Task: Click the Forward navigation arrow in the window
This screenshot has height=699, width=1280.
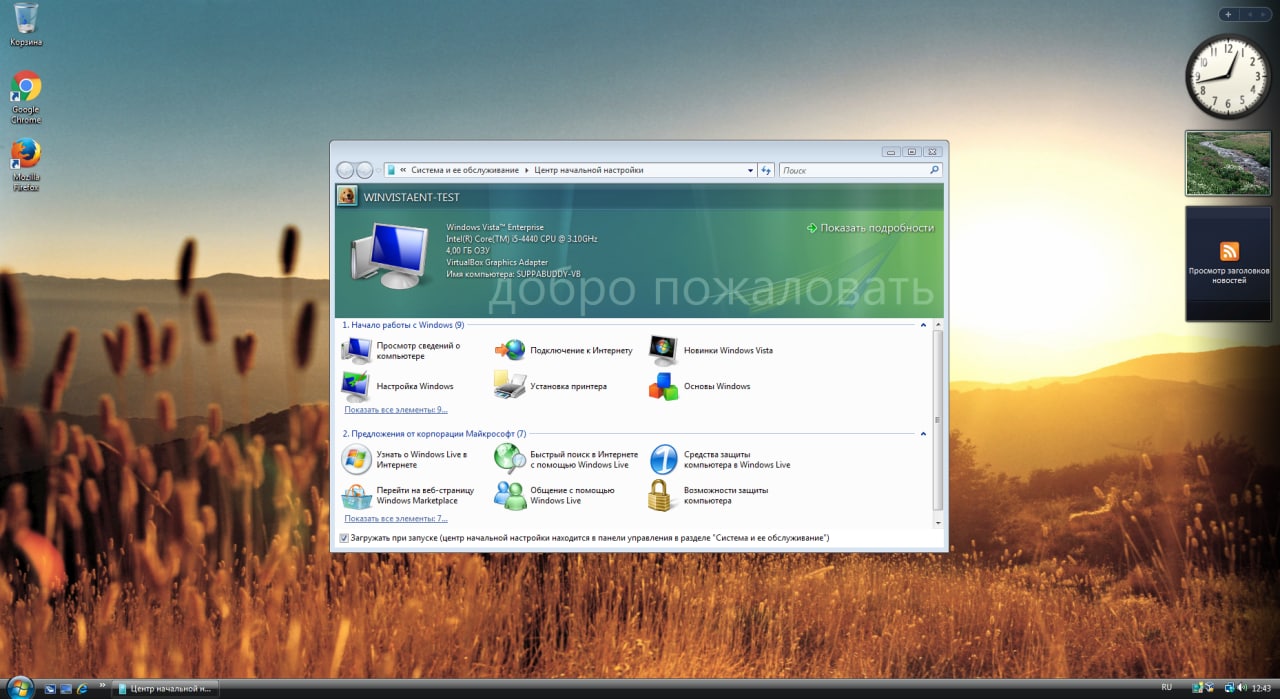Action: (x=365, y=170)
